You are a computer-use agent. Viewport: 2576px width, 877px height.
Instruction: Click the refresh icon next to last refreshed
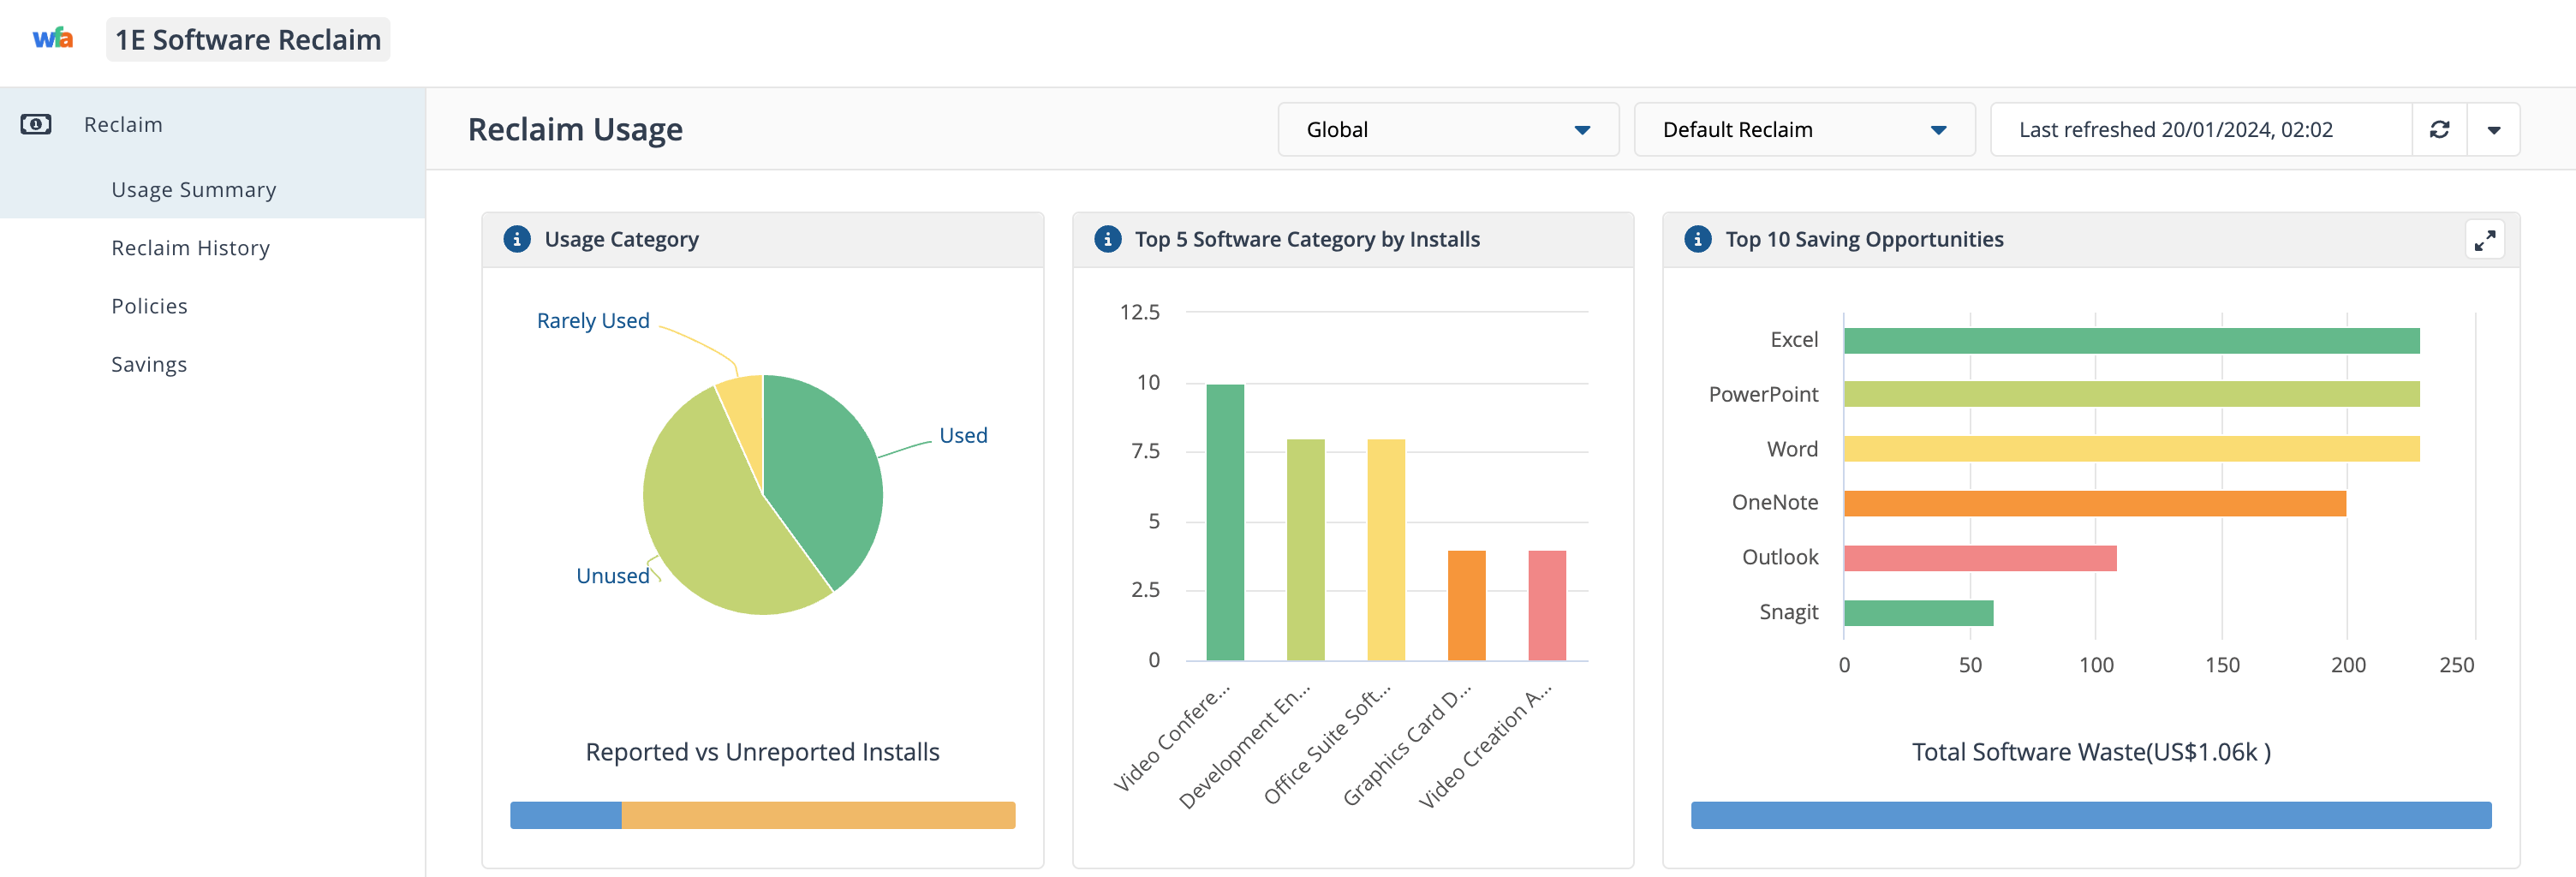tap(2439, 129)
